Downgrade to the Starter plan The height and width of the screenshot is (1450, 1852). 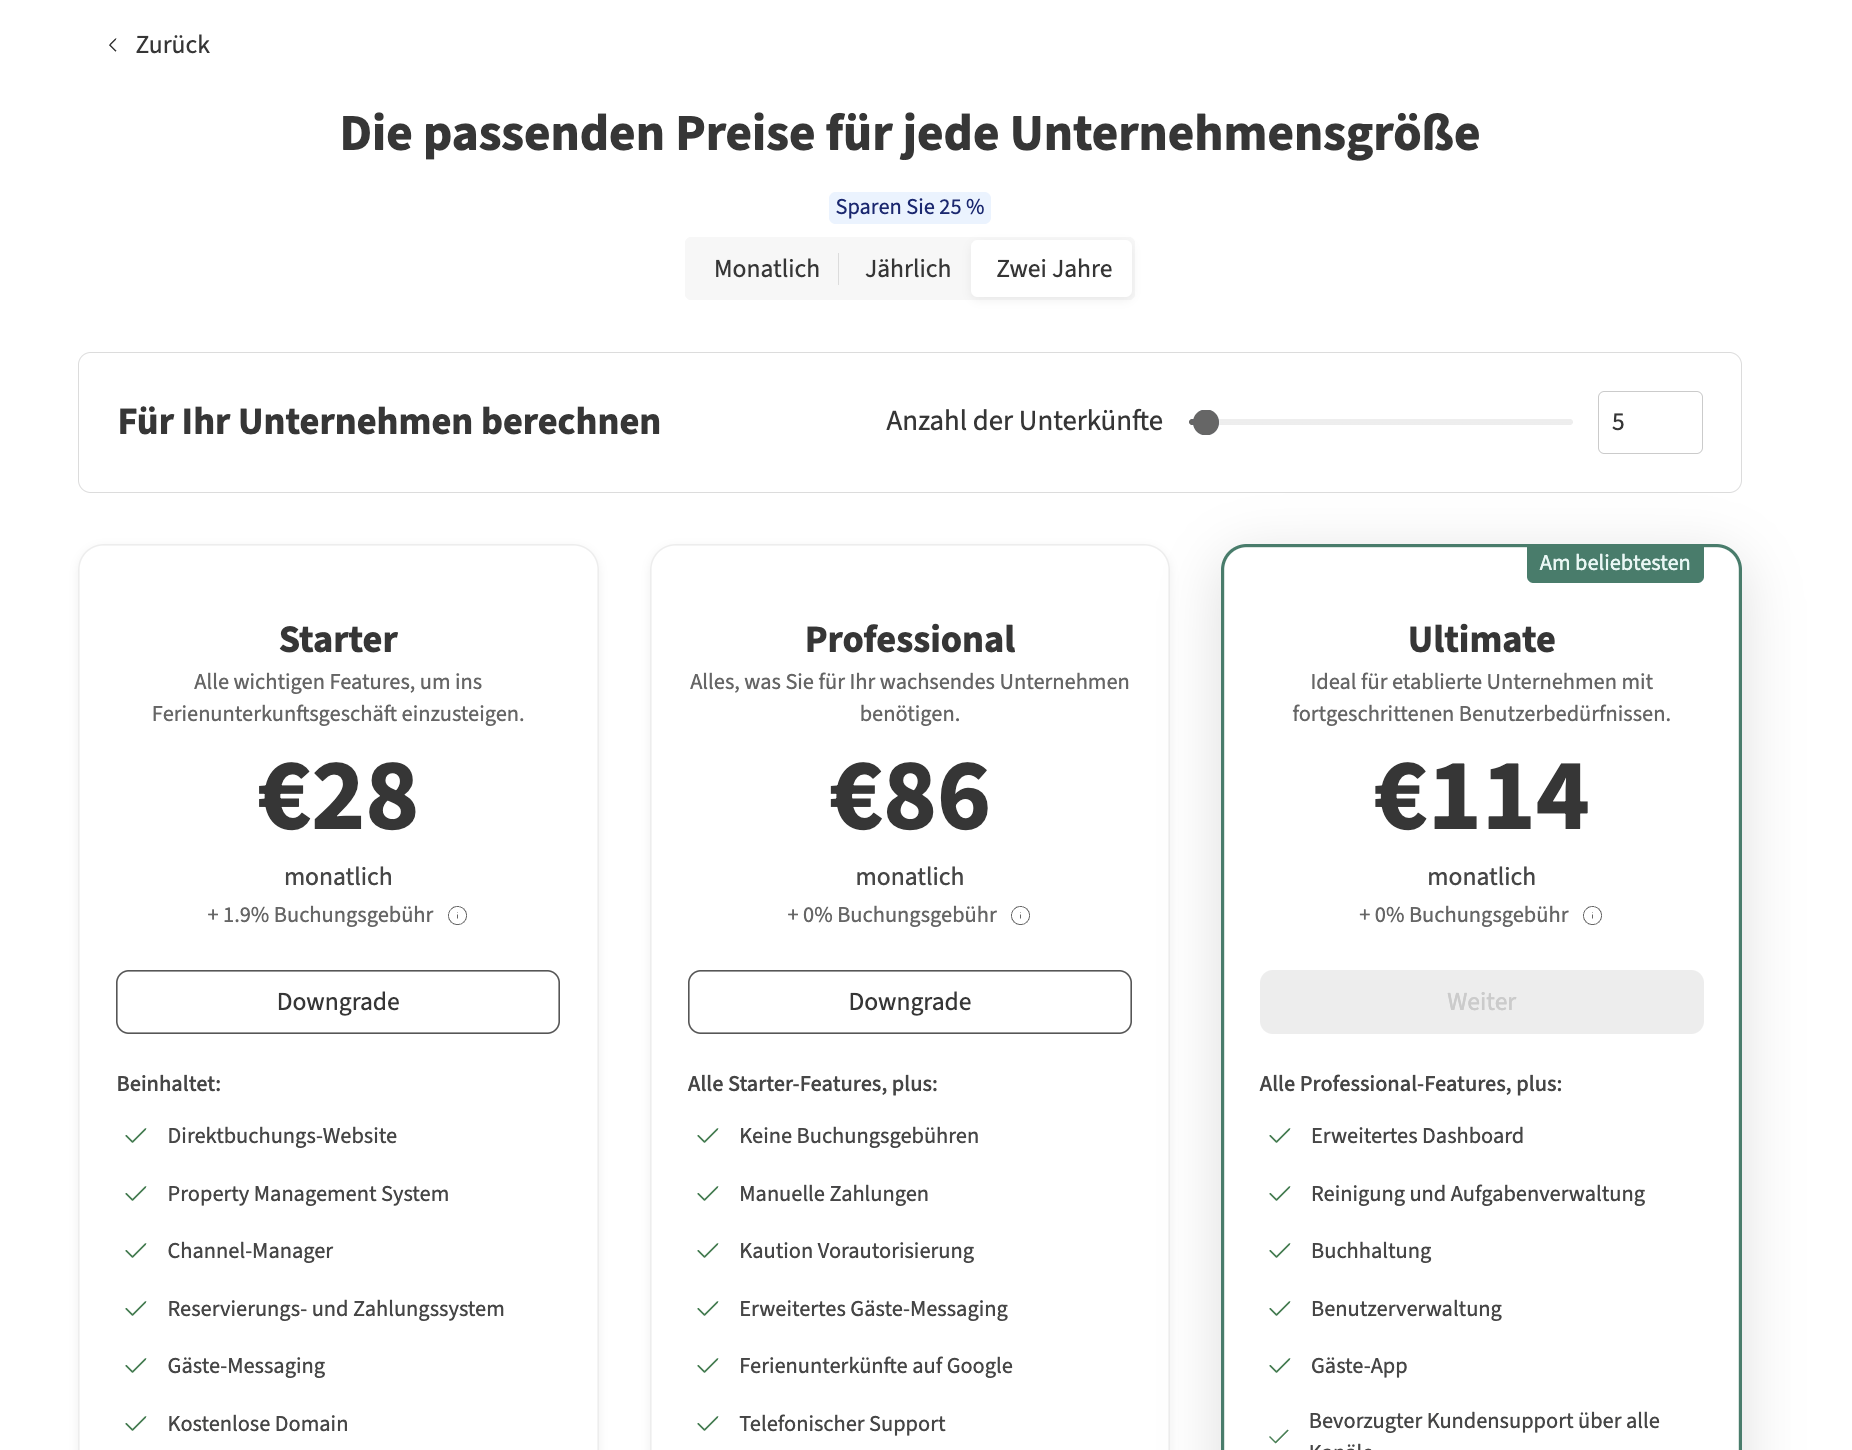(338, 1002)
